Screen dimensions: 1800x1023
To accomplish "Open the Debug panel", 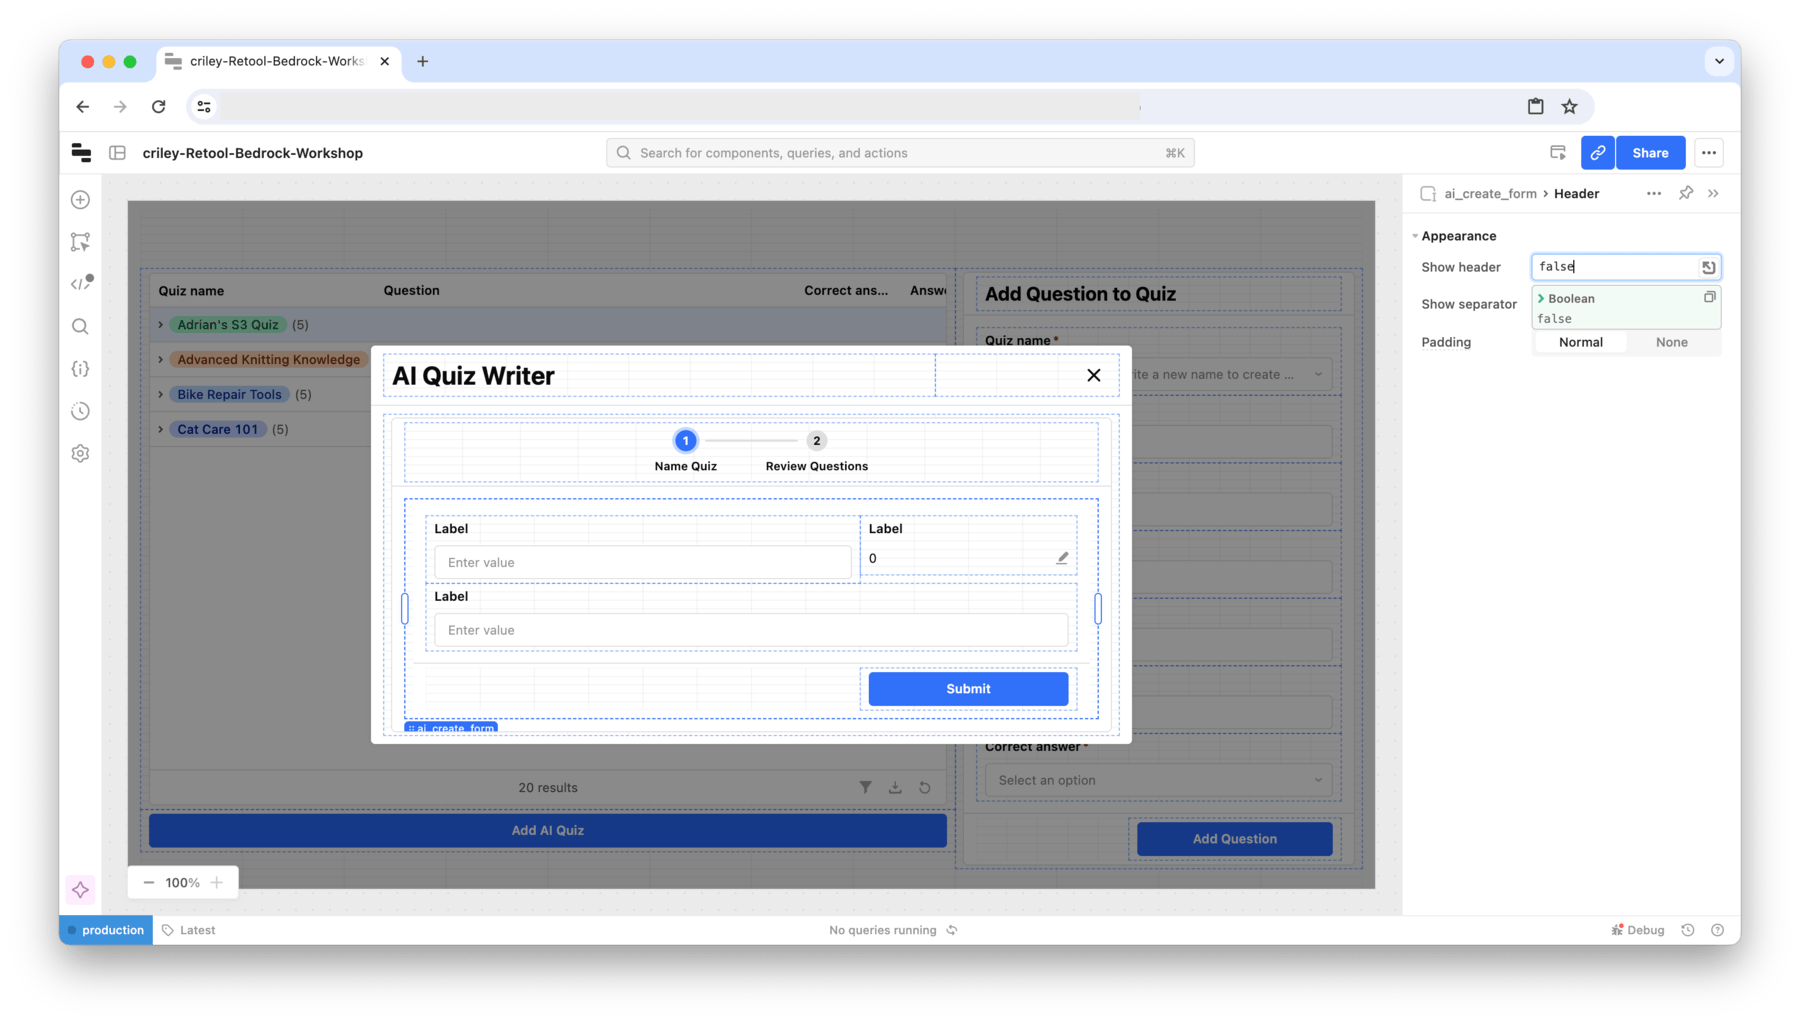I will (1638, 930).
